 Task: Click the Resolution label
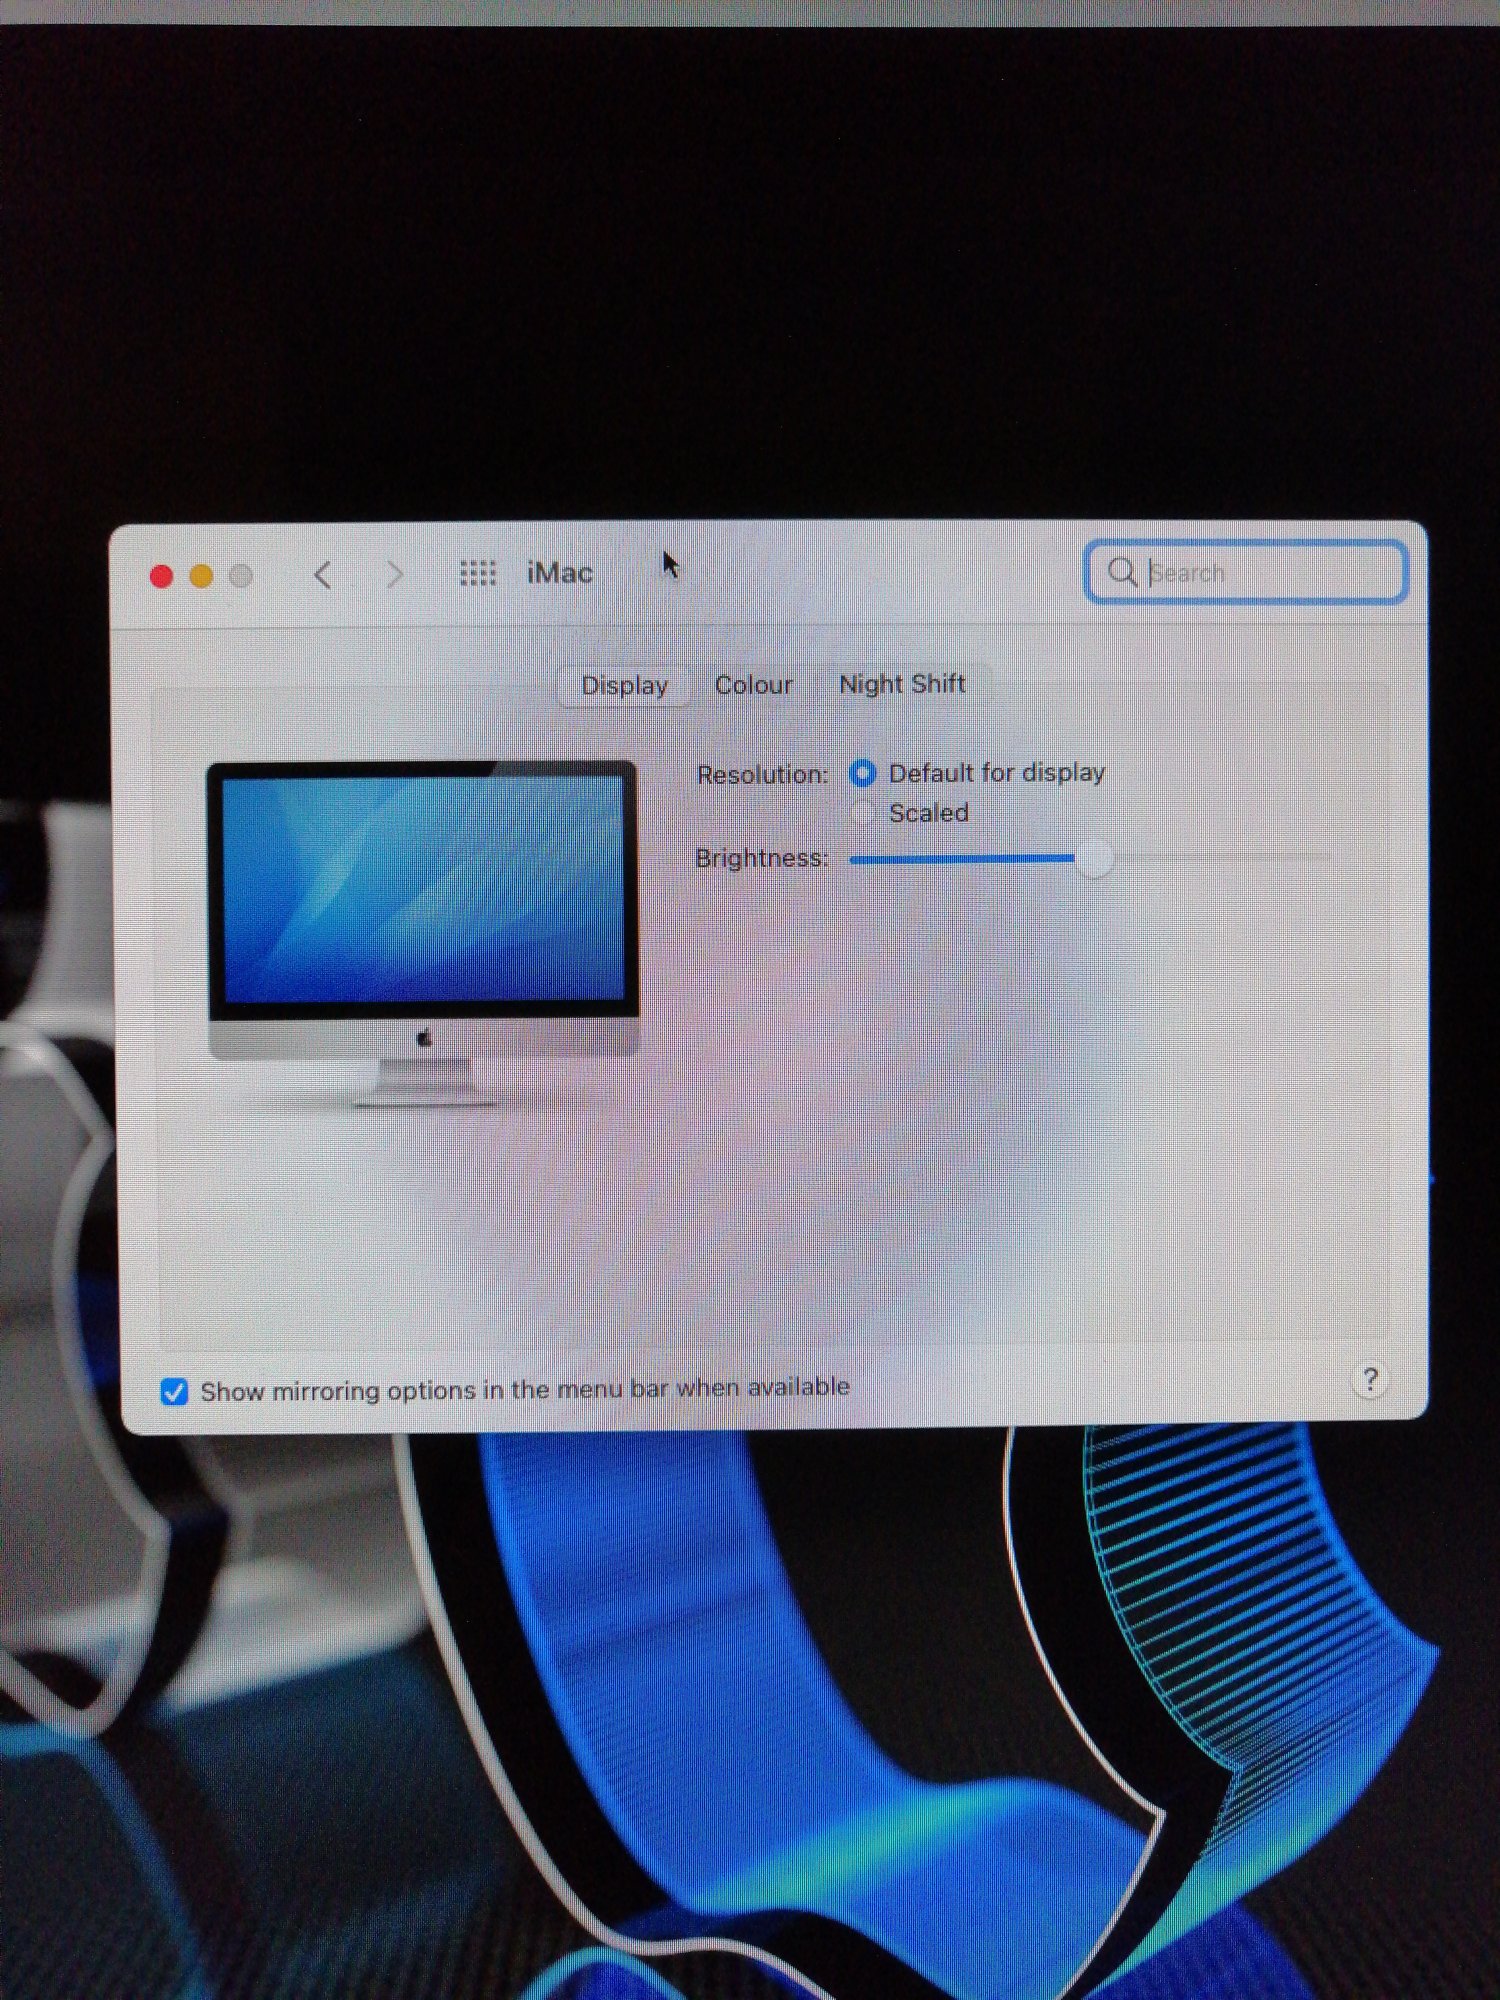(763, 775)
